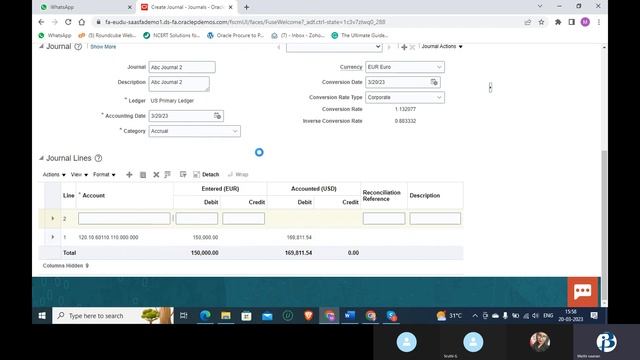
Task: Detach the Journal Lines table
Action: [x=206, y=175]
